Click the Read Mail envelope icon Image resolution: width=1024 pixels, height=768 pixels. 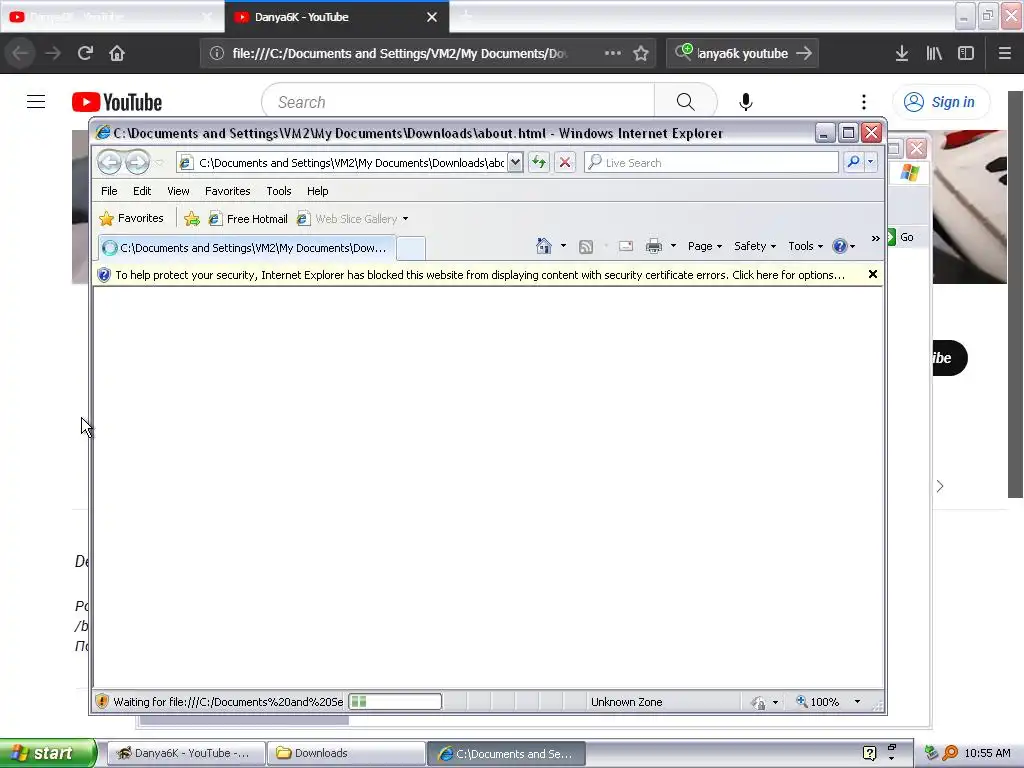[x=626, y=246]
